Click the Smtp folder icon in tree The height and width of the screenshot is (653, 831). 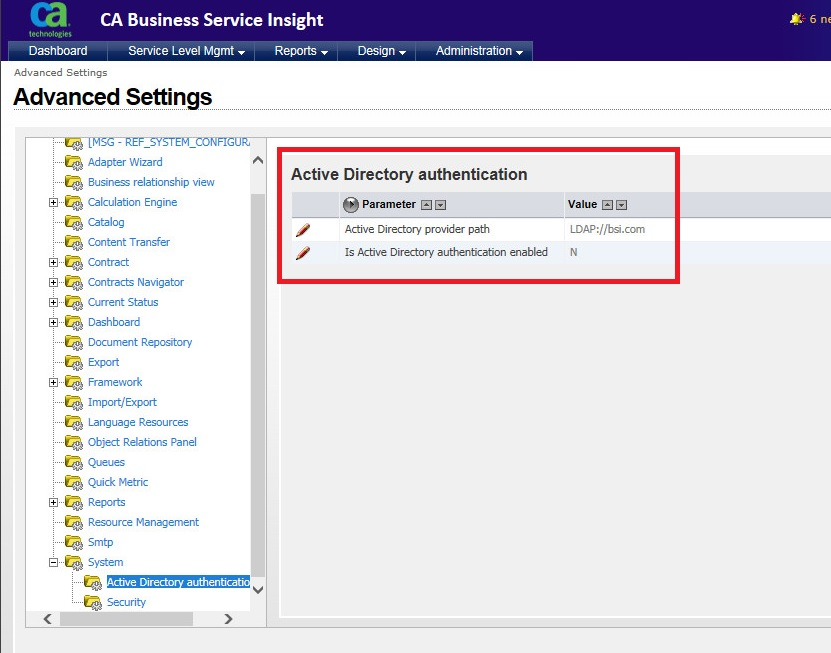point(73,542)
